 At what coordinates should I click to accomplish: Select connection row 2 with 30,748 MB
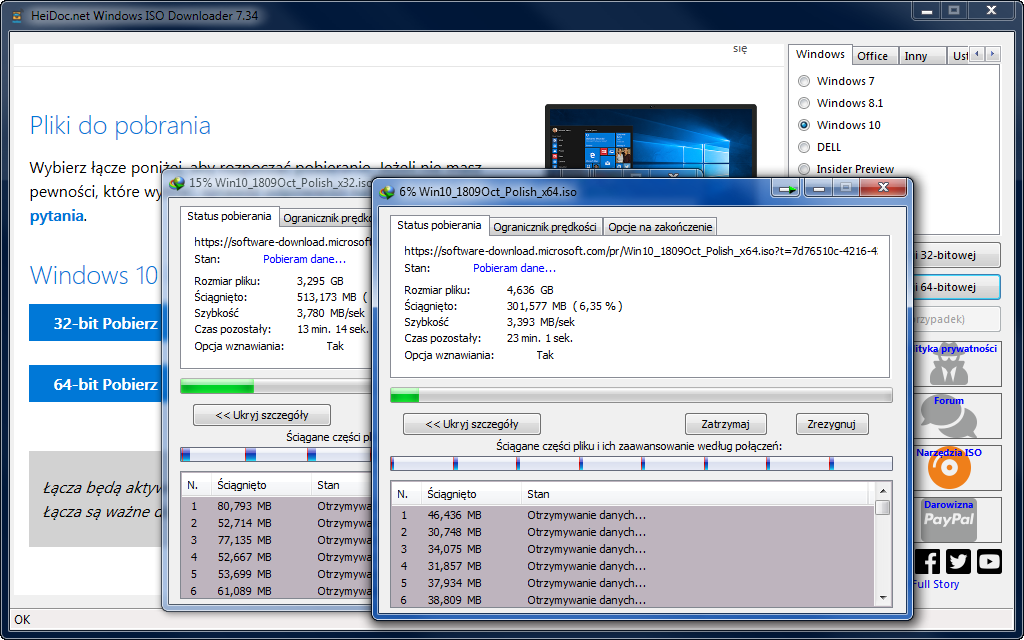pyautogui.click(x=633, y=532)
